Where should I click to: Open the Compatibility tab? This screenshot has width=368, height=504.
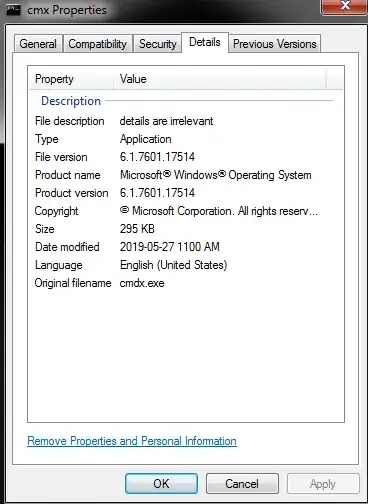(x=98, y=44)
